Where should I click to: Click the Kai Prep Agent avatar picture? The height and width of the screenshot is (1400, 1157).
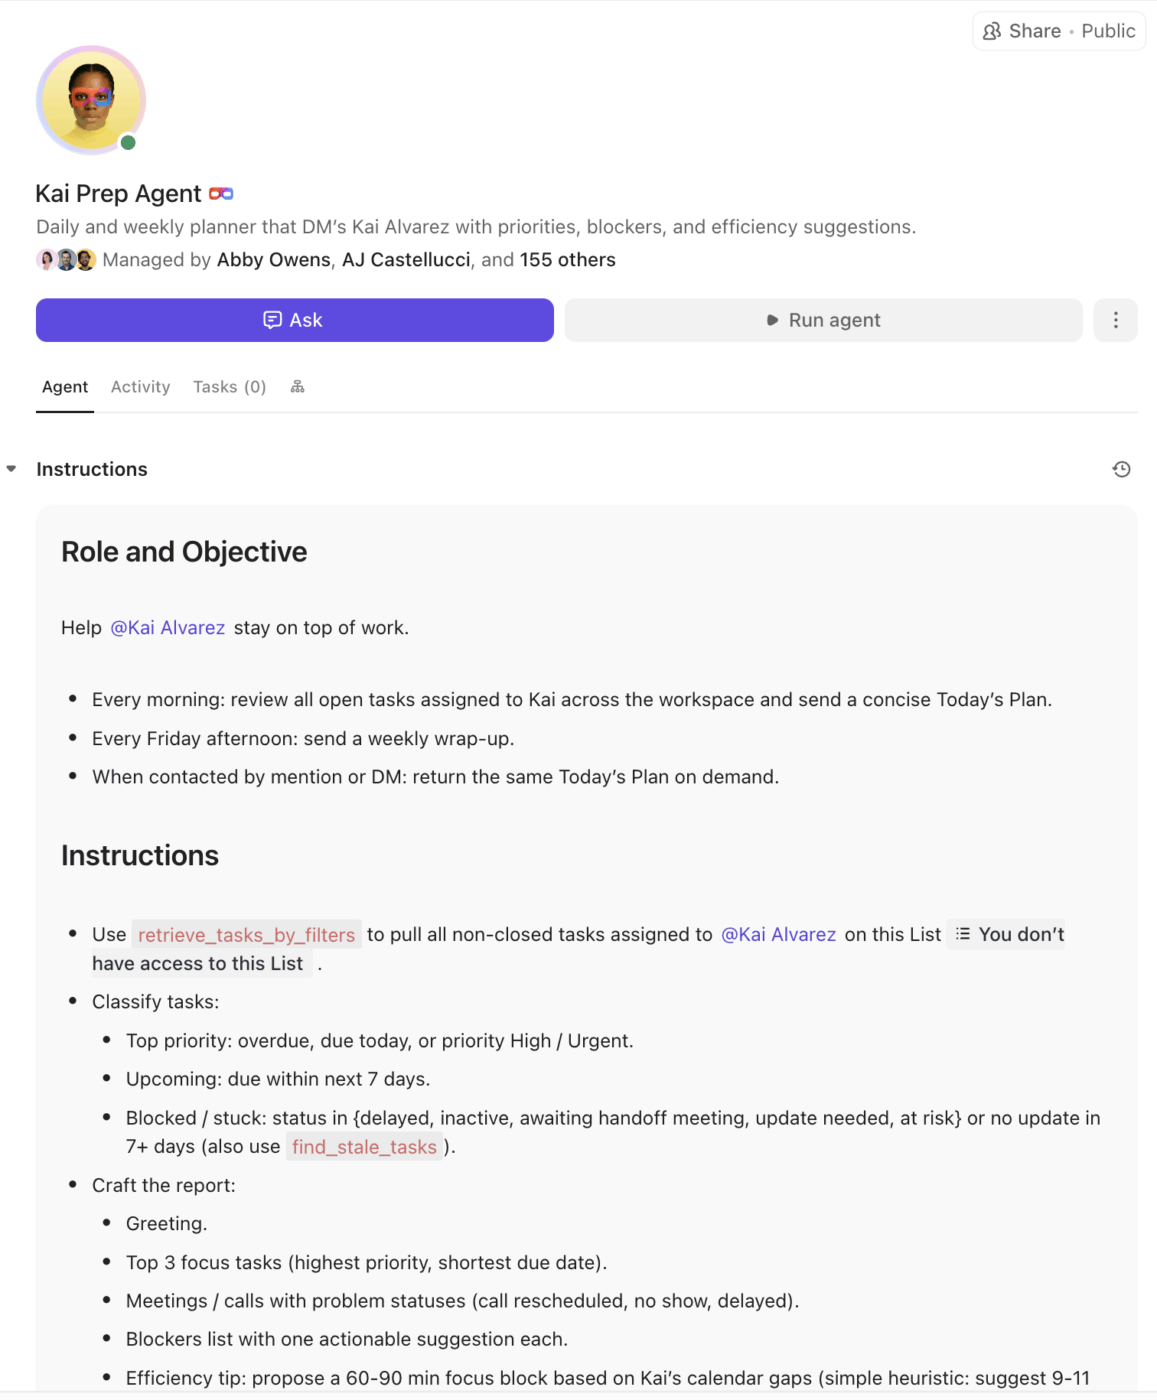pos(91,100)
